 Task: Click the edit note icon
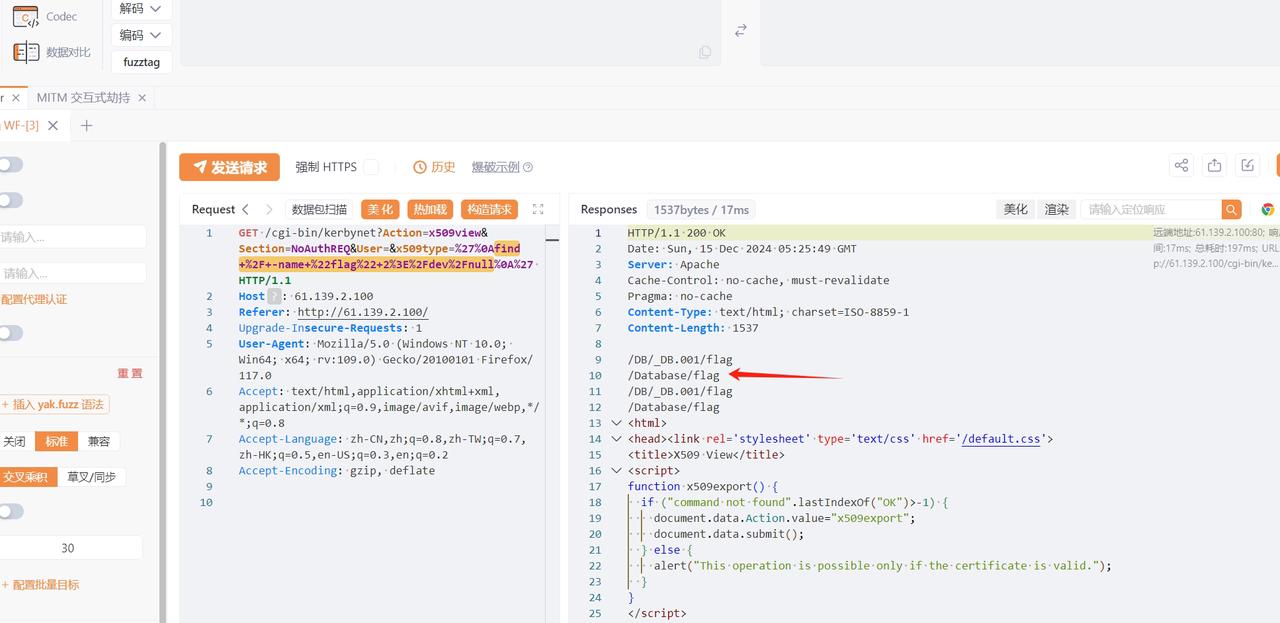point(1247,166)
